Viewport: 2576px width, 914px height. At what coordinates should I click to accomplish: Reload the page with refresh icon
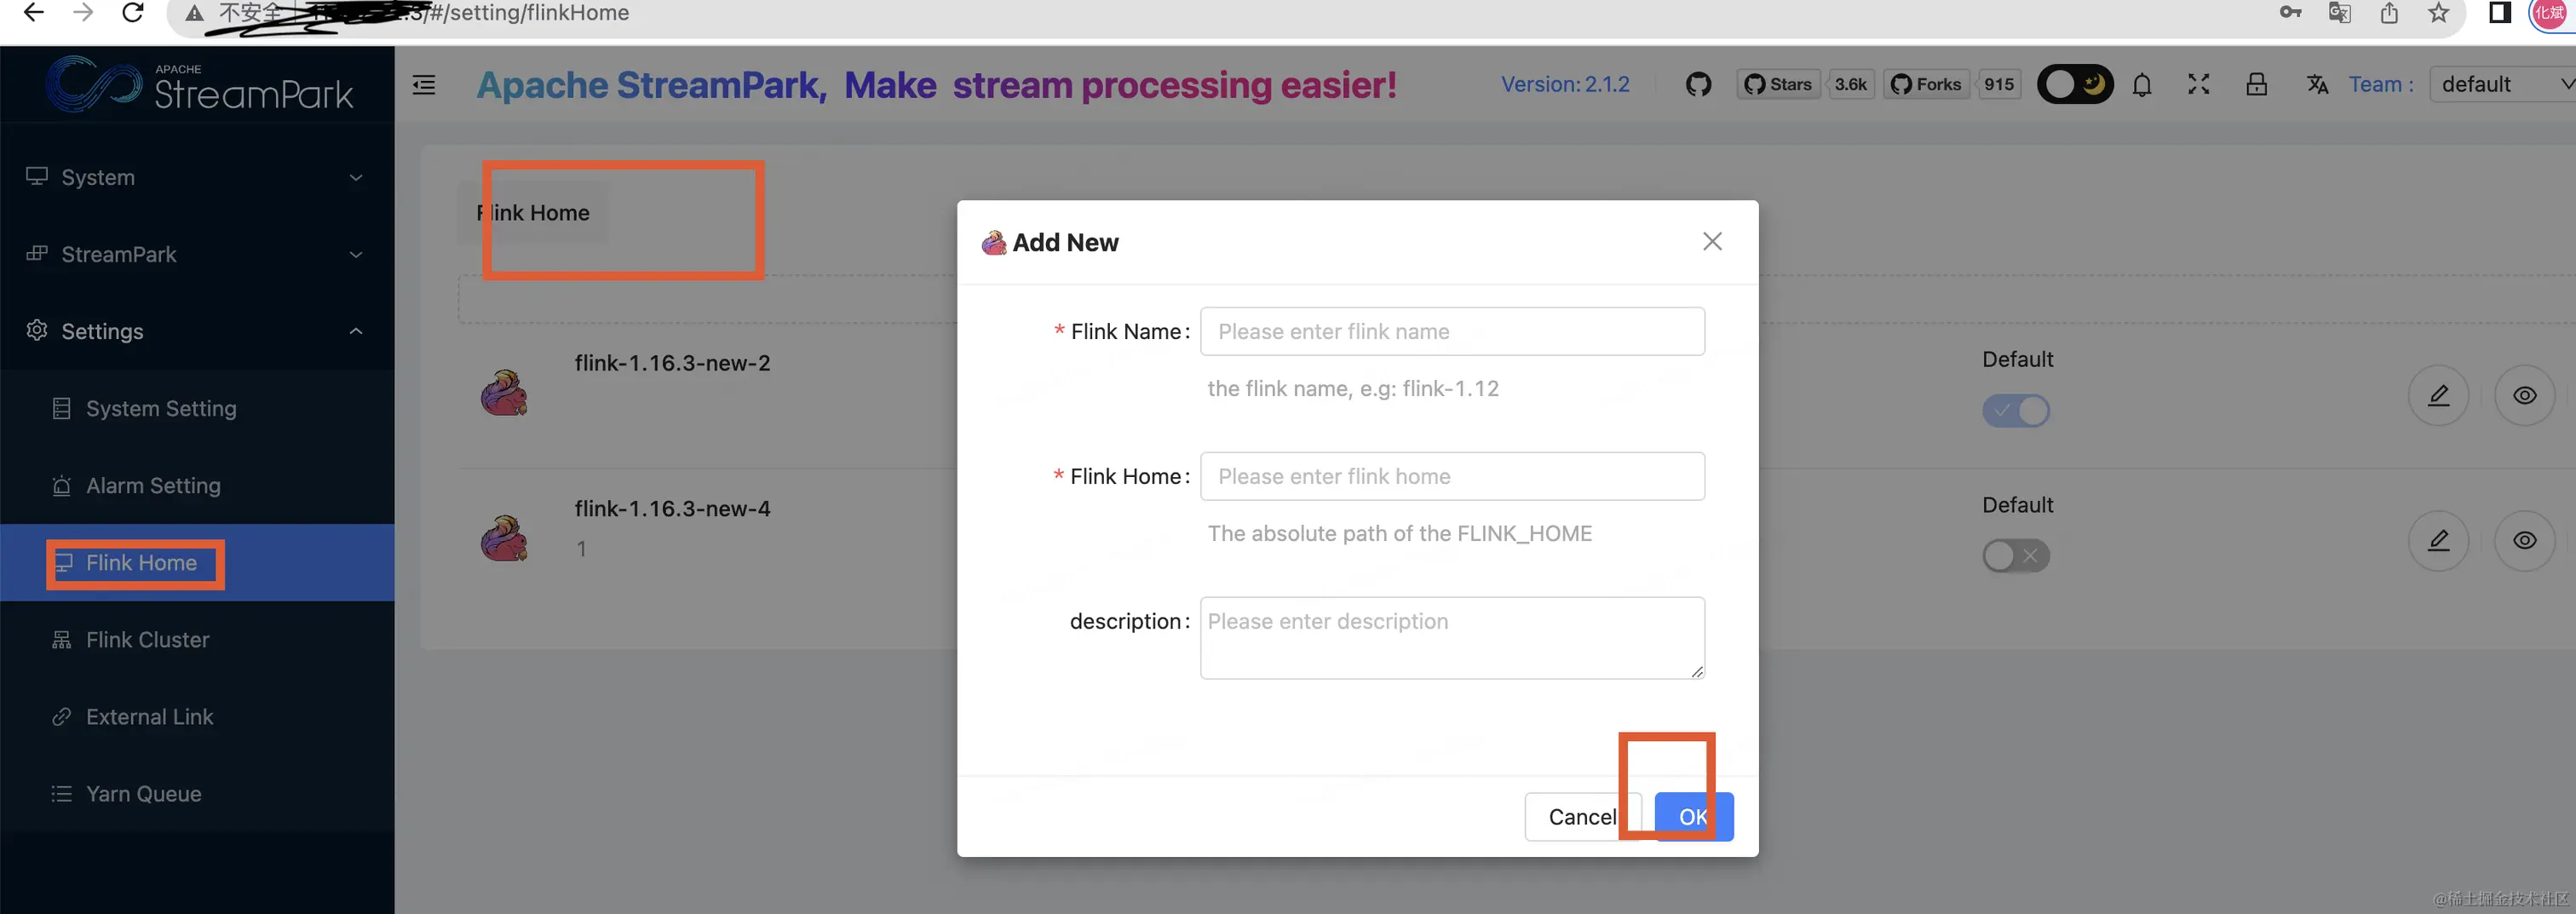pos(132,13)
